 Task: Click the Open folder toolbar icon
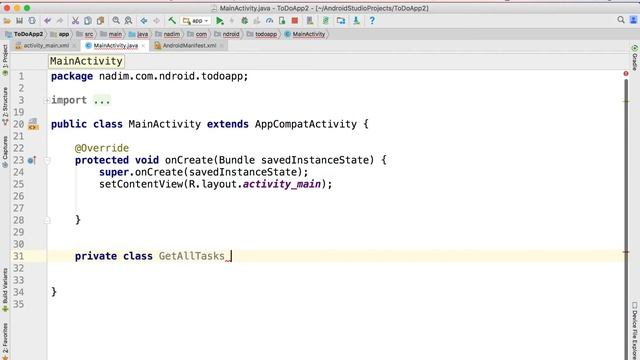click(7, 21)
